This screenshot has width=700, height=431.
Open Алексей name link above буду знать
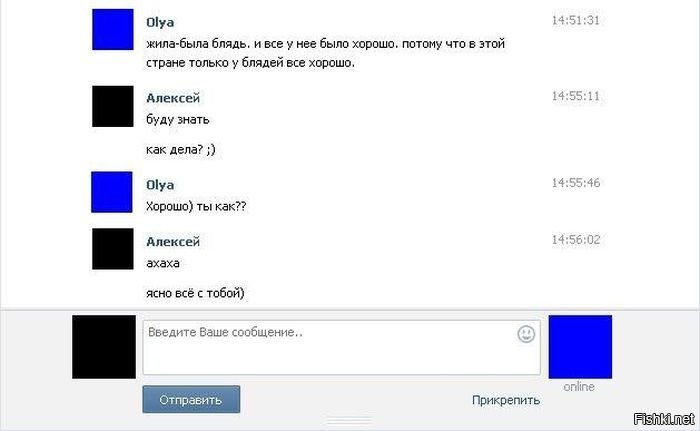click(x=173, y=98)
